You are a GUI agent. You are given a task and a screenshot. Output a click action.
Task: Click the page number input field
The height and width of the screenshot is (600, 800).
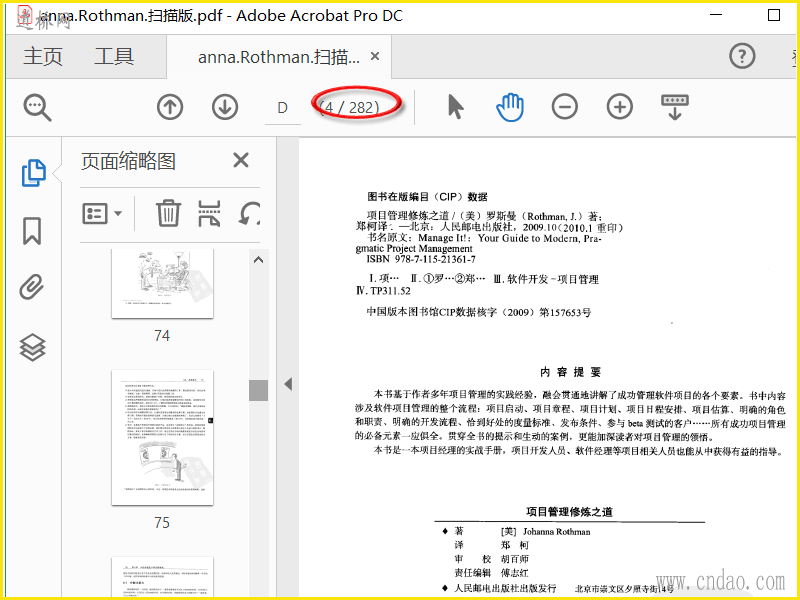(283, 108)
